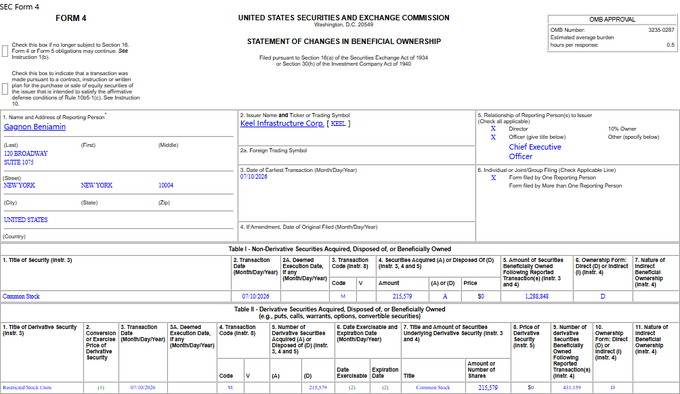Select the footnote (1) conversion price cell
The height and width of the screenshot is (394, 680).
101,387
